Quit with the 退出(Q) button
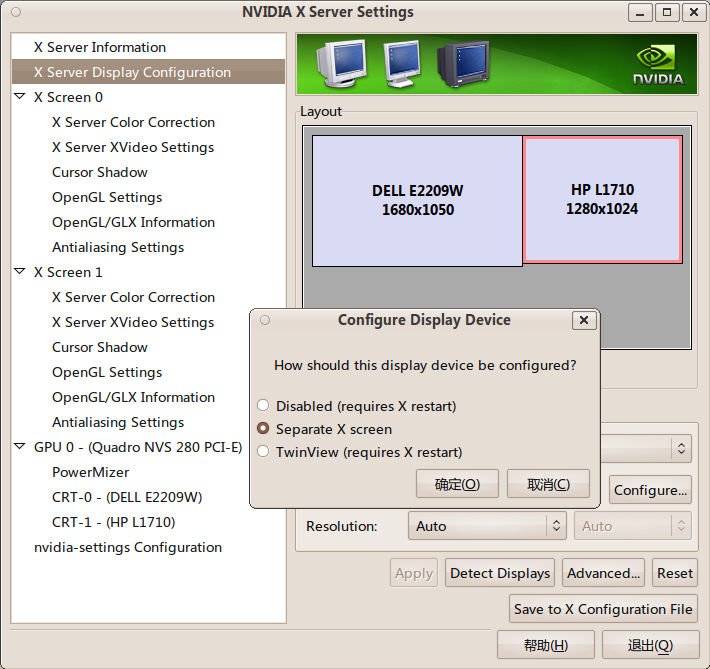Viewport: 710px width, 669px height. 650,645
